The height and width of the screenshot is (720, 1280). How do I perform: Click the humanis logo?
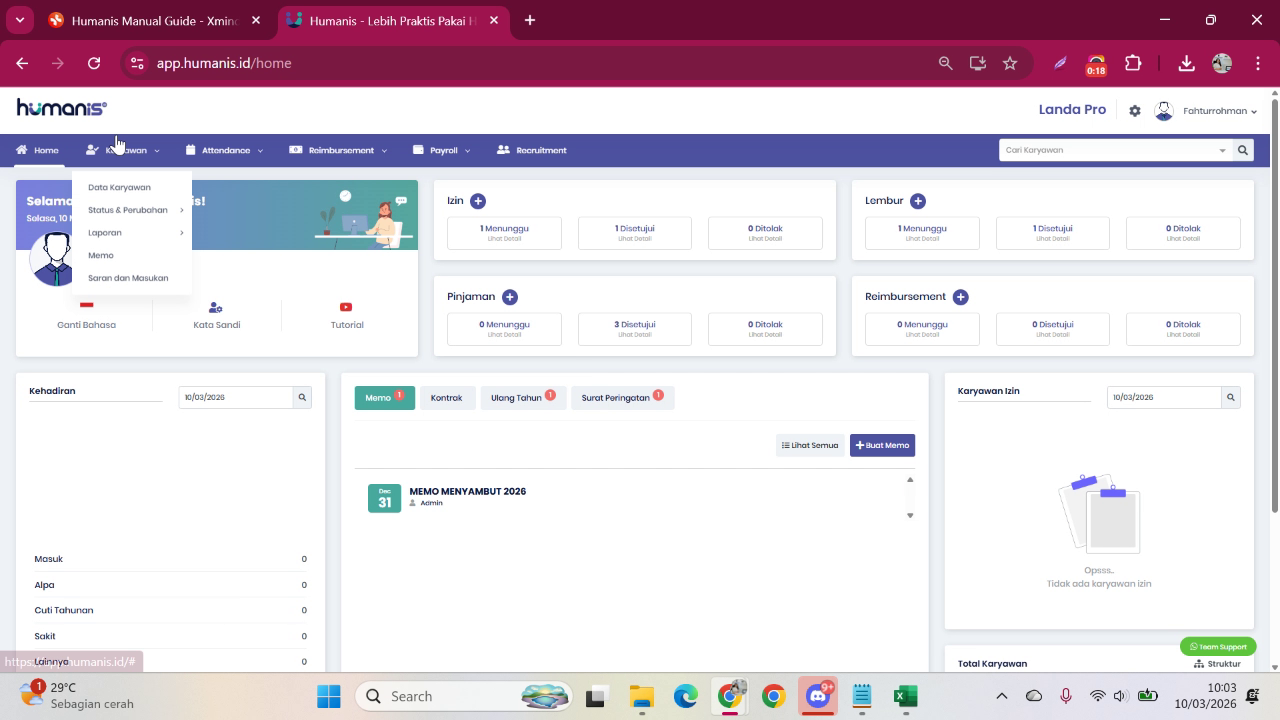click(x=62, y=108)
